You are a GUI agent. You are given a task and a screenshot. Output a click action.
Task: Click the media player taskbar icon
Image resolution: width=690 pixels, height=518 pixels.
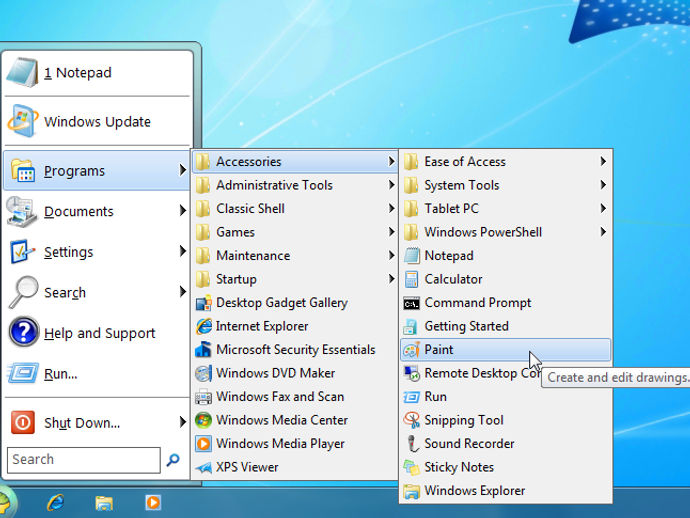(153, 502)
